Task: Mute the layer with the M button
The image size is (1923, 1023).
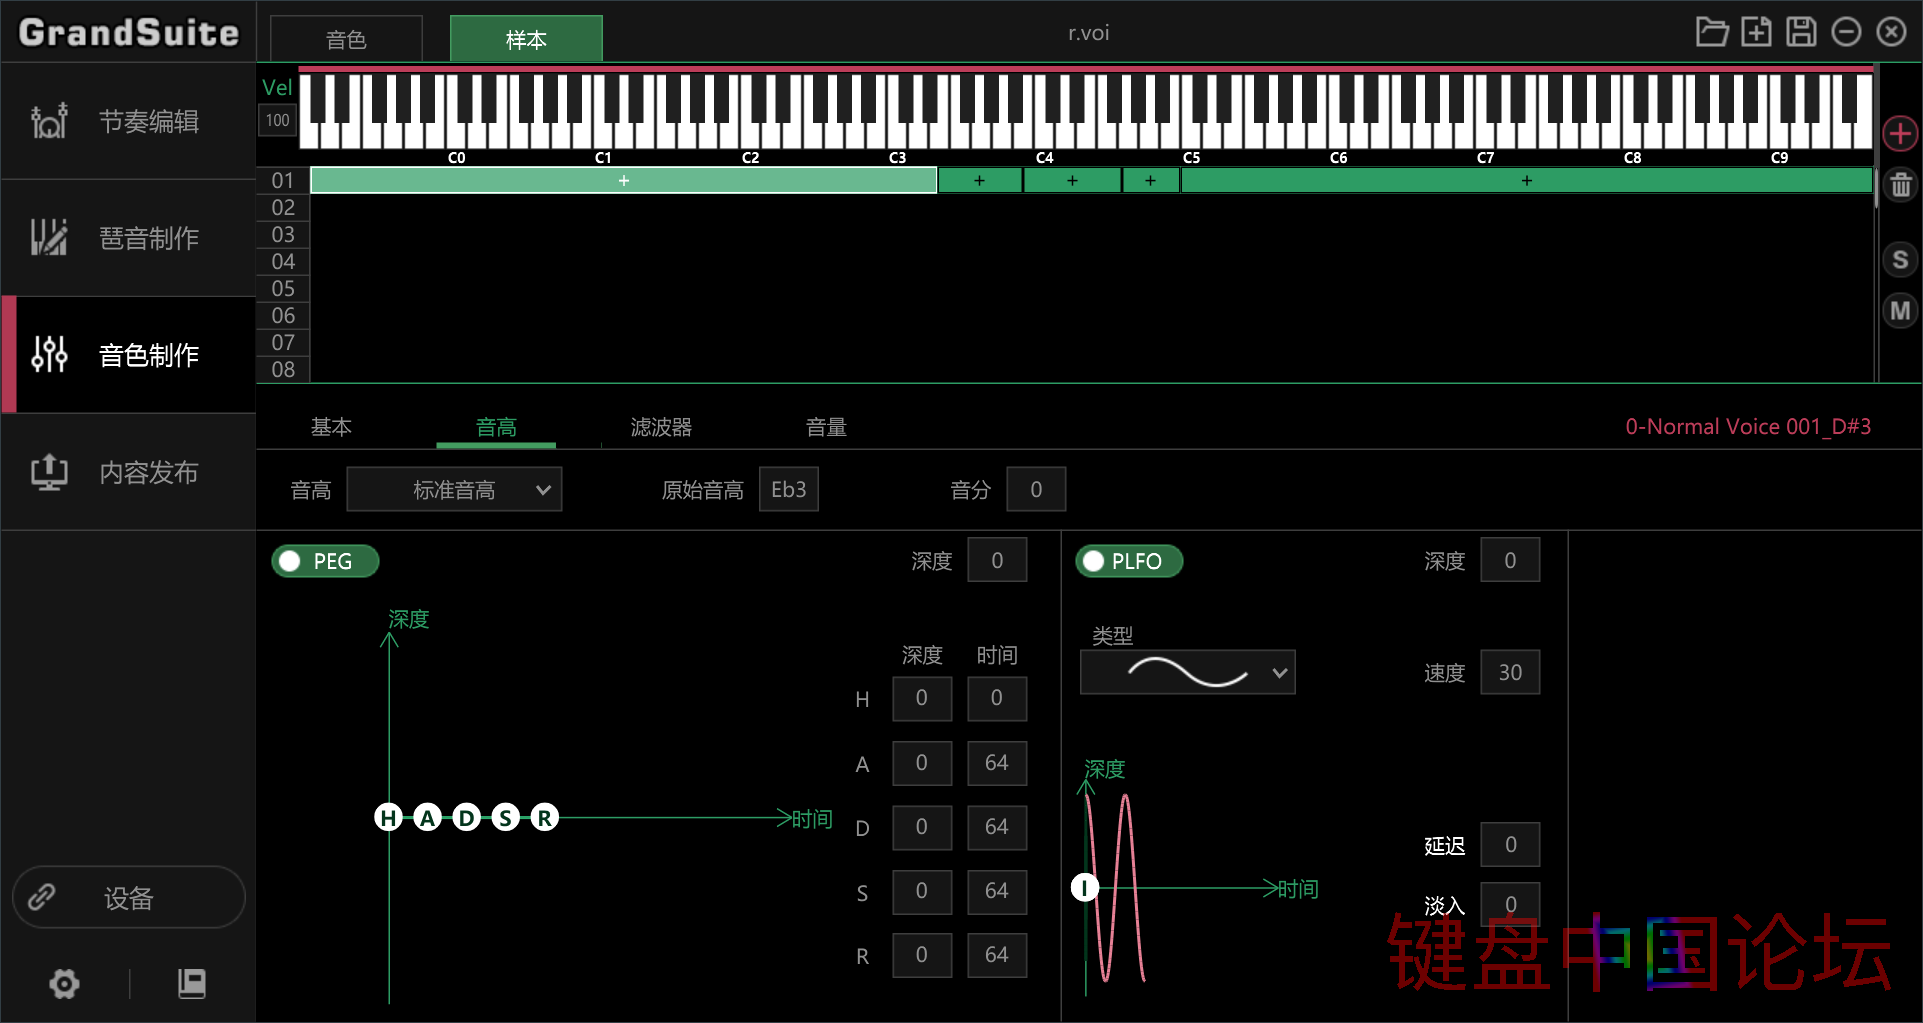Action: click(1900, 311)
